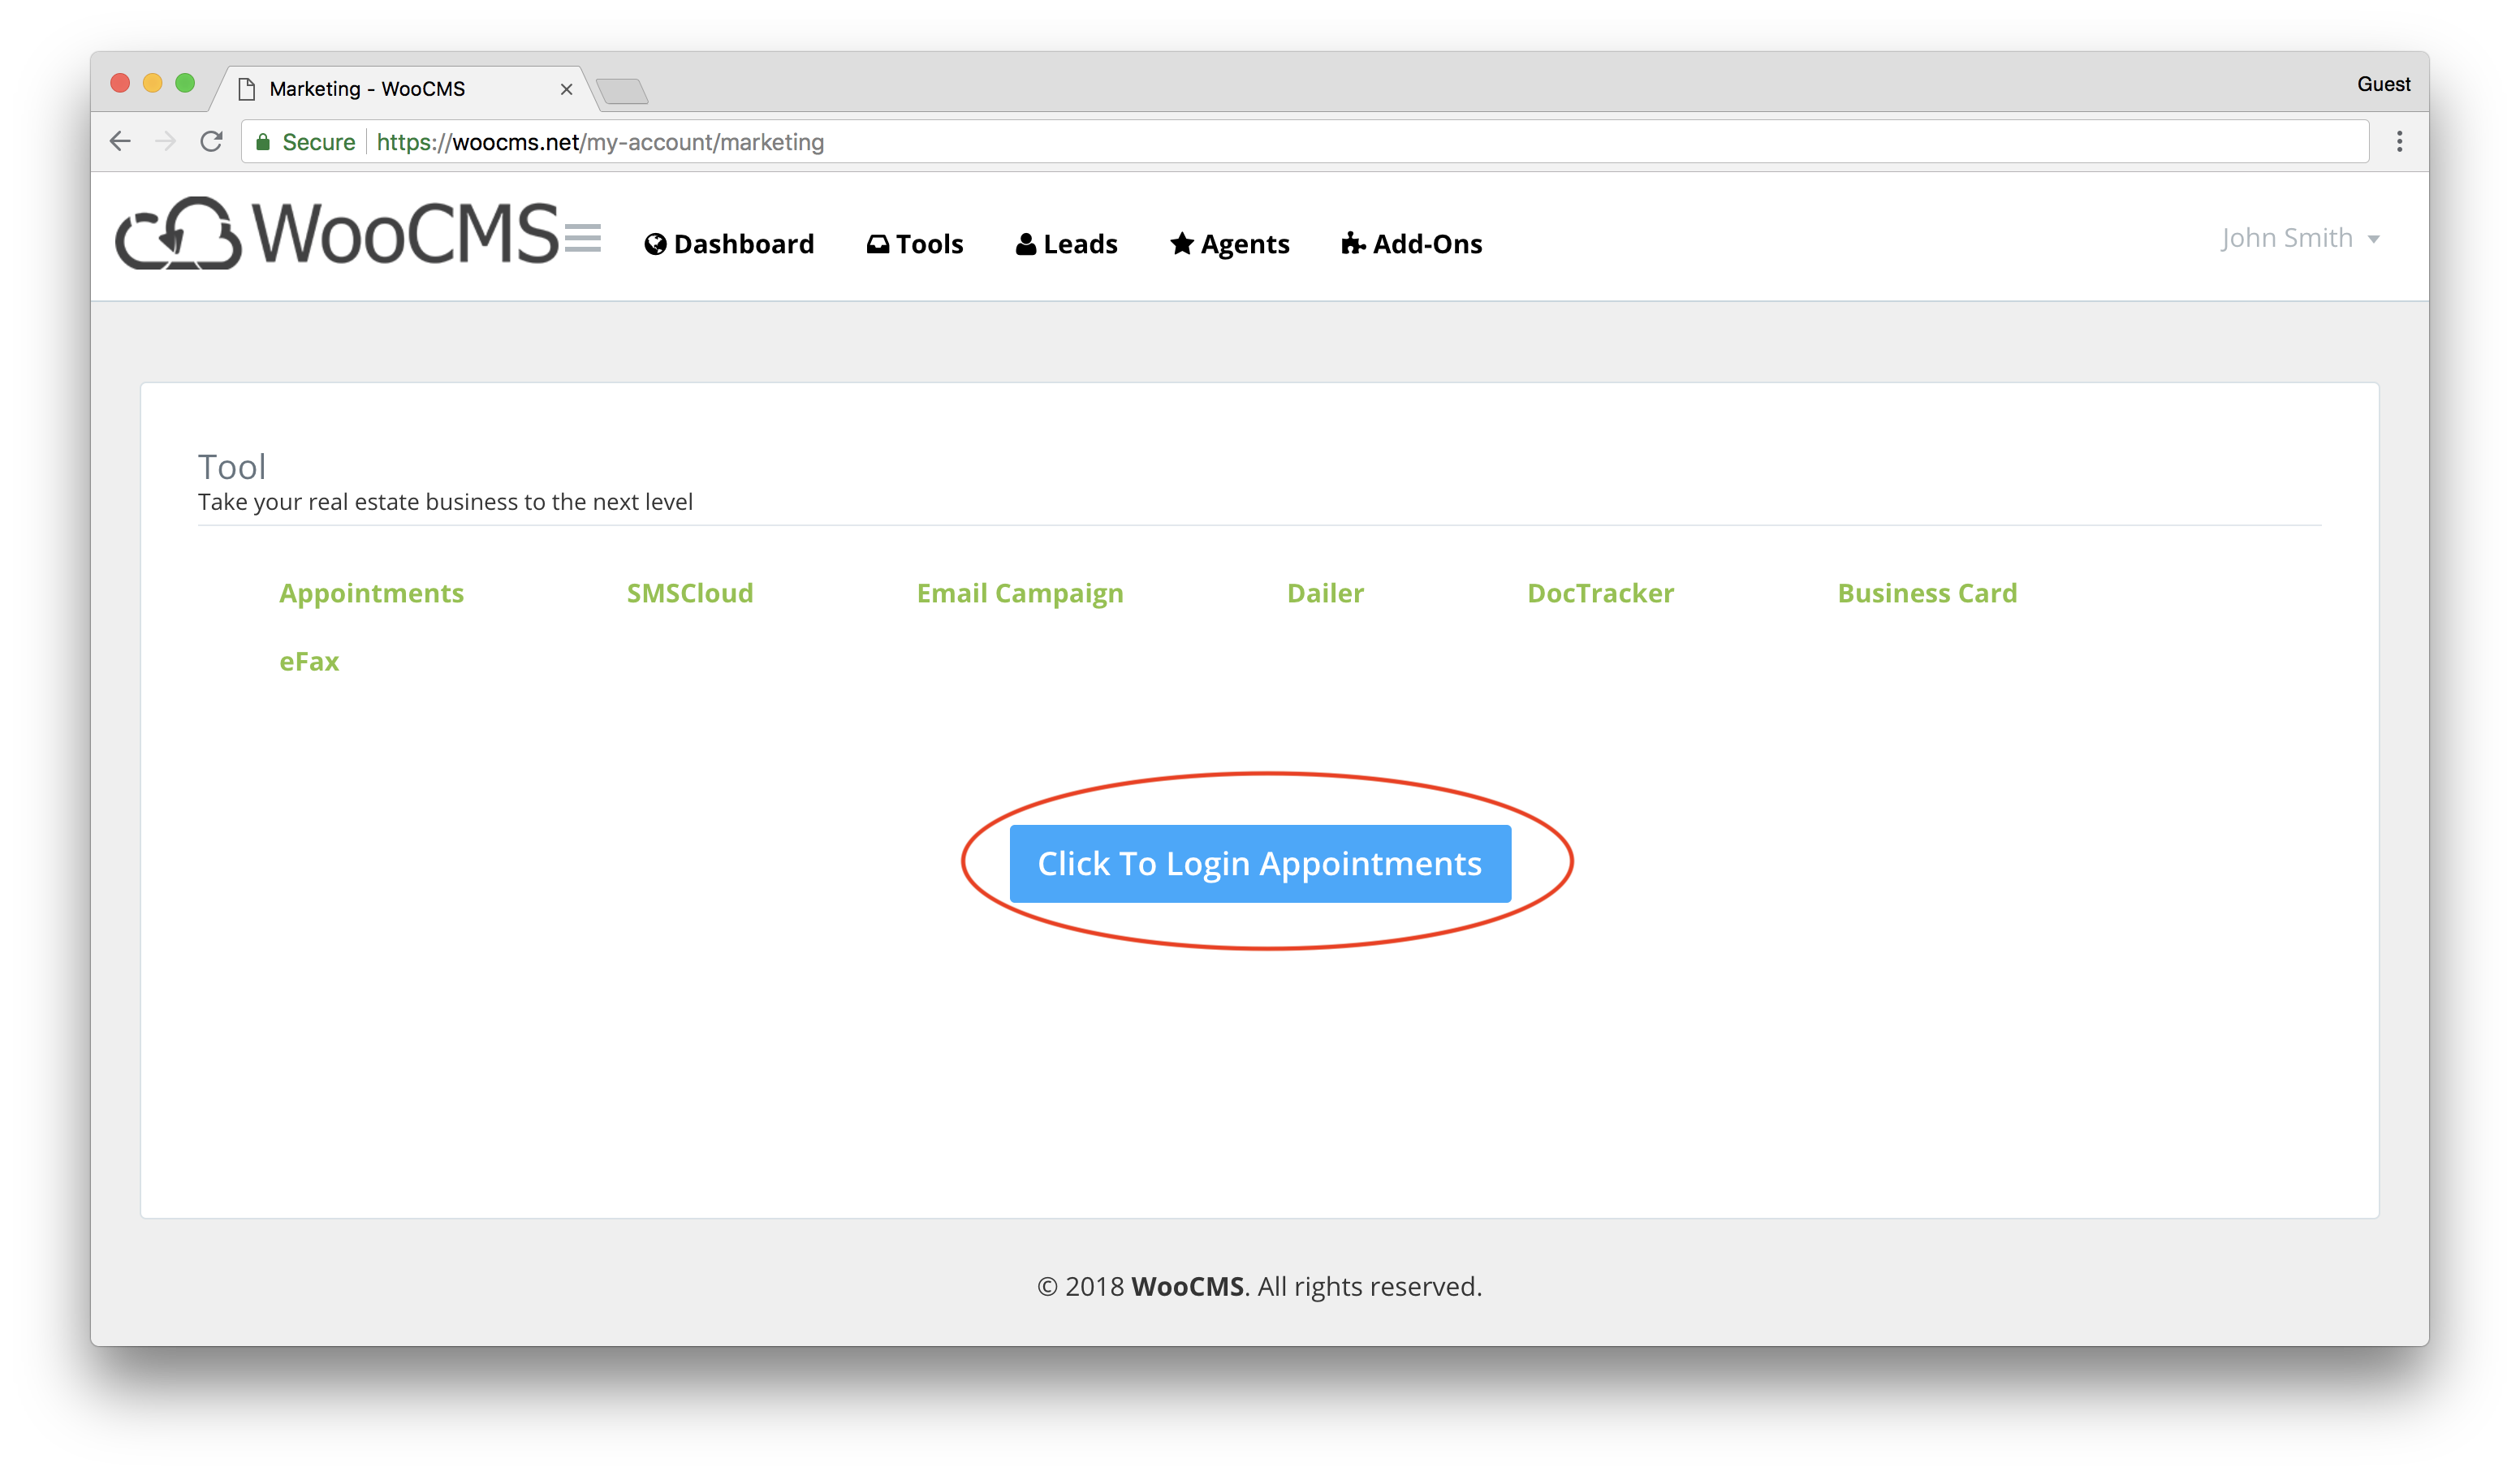Toggle the hamburger menu beside WooCMS
The height and width of the screenshot is (1476, 2520).
[x=583, y=239]
